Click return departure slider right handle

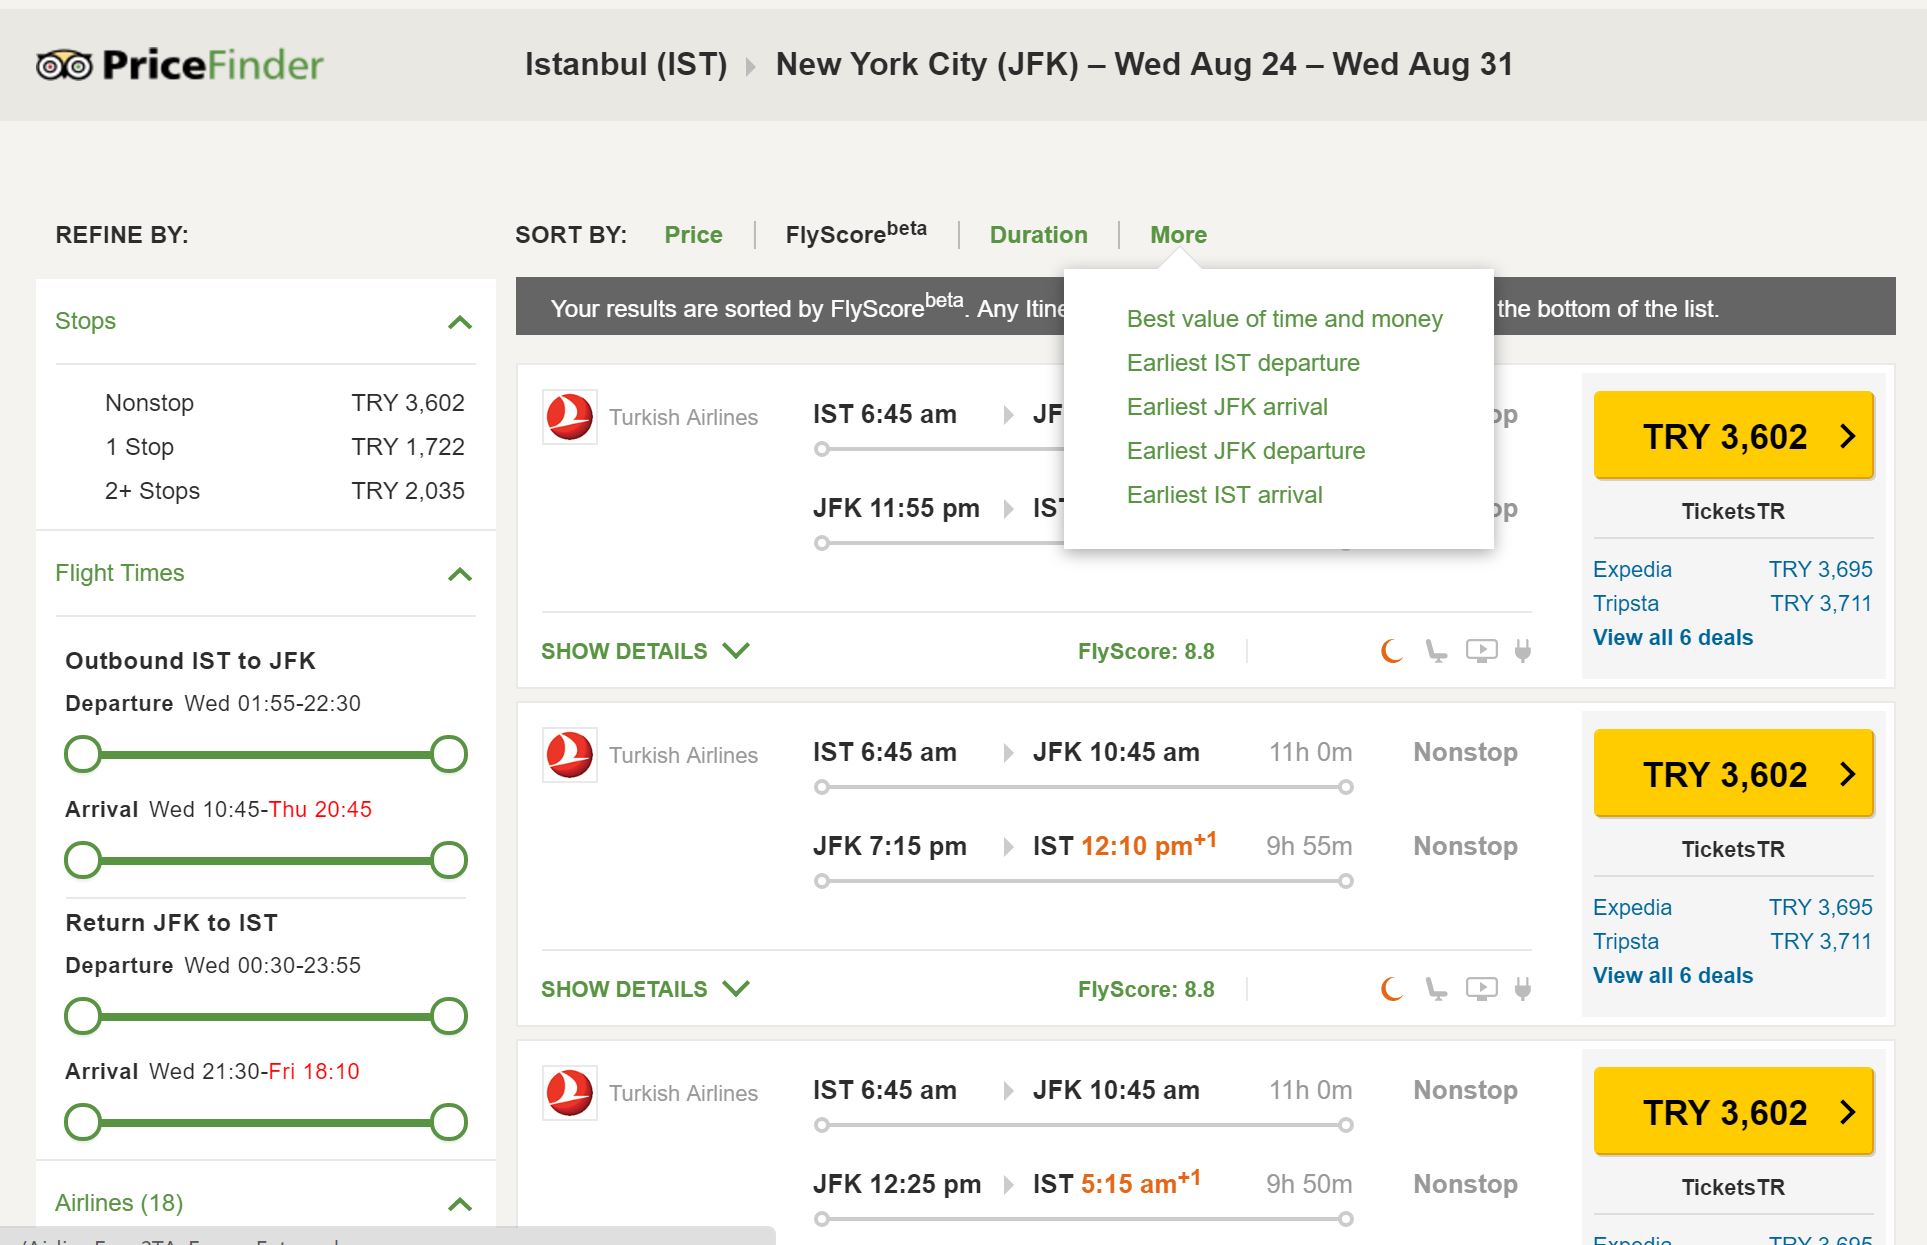pos(449,1016)
